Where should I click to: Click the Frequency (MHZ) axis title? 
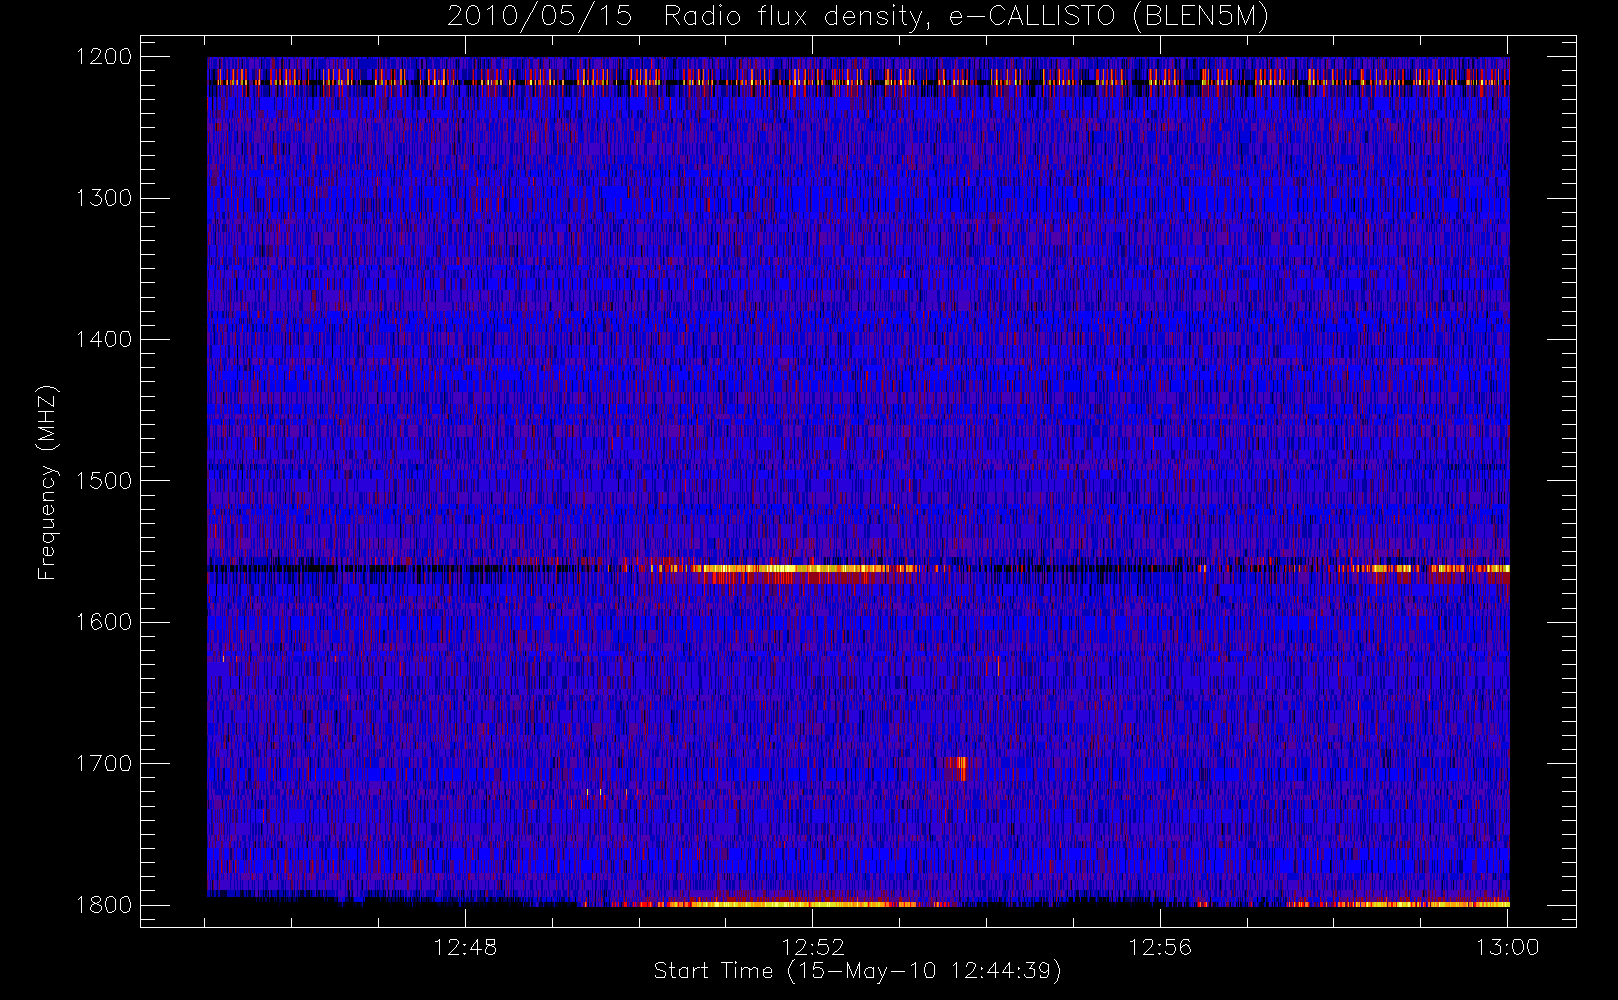(x=47, y=482)
